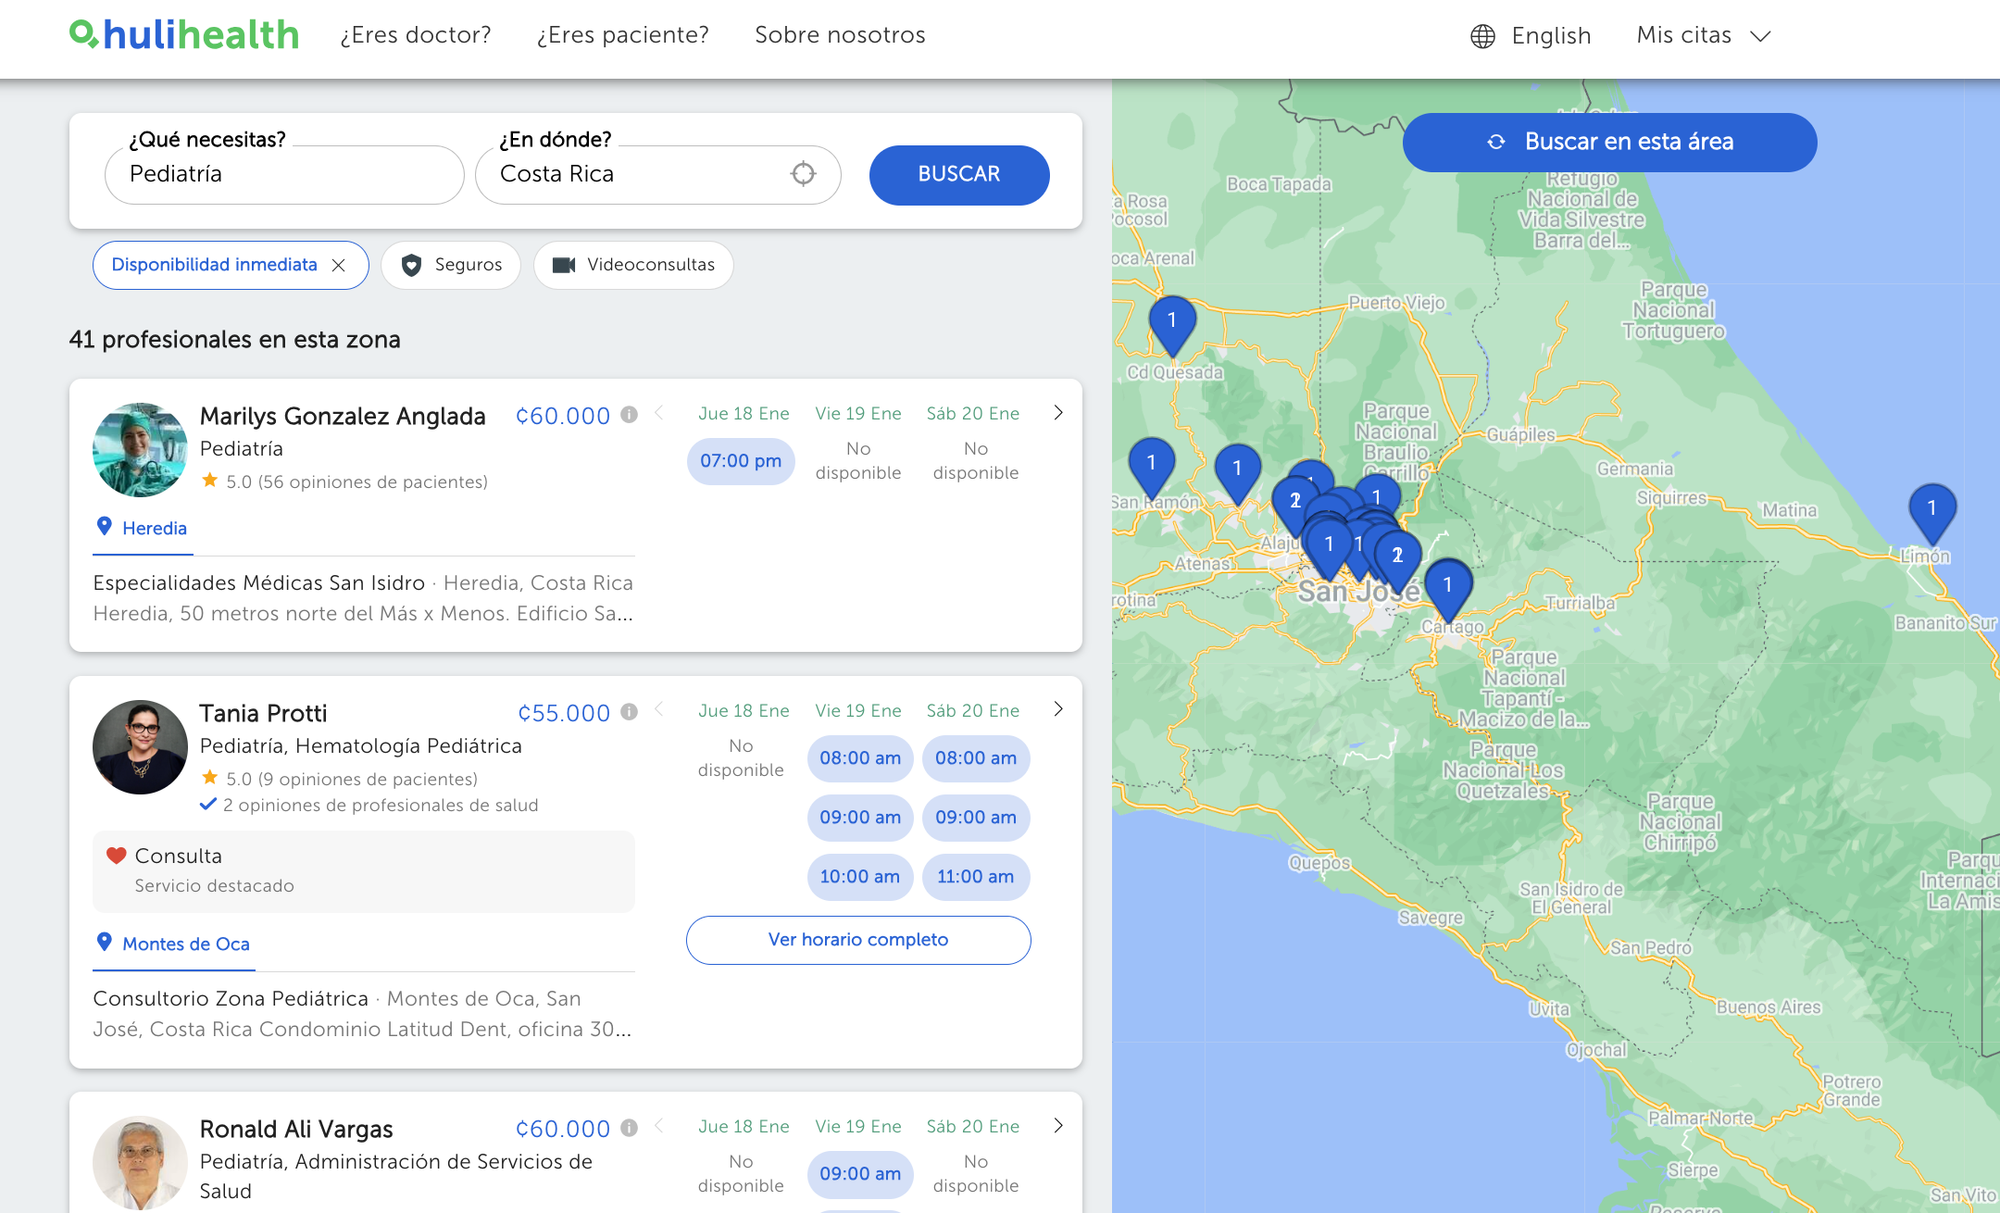Toggle the Seguros filter chip

tap(451, 265)
